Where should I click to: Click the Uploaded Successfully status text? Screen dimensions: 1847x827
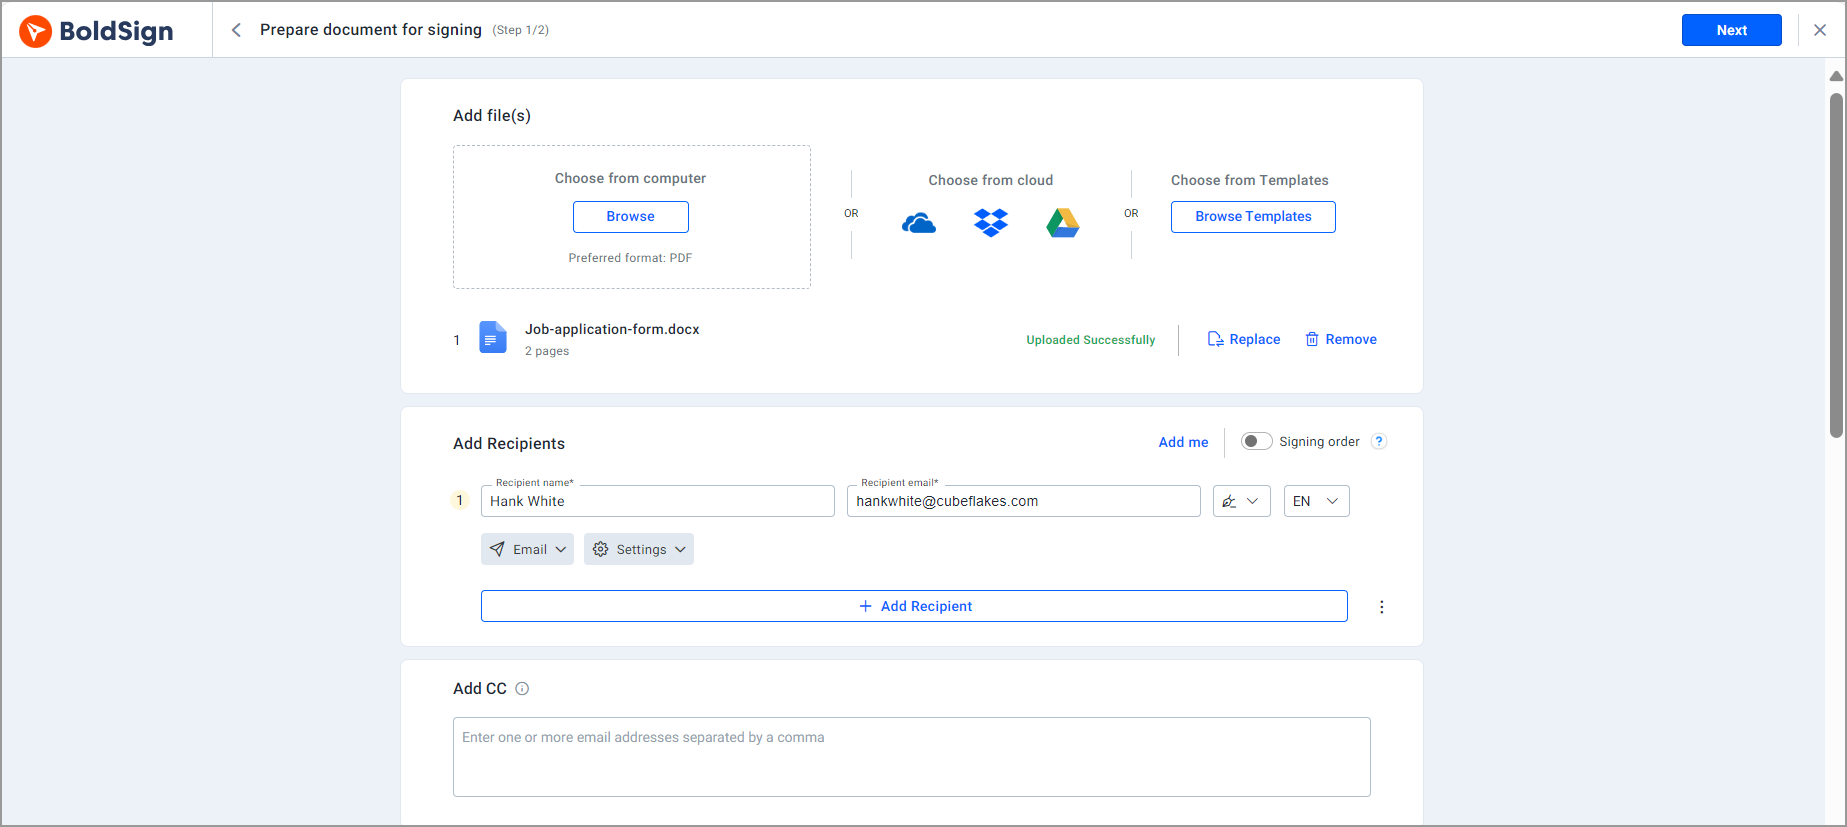click(1090, 340)
